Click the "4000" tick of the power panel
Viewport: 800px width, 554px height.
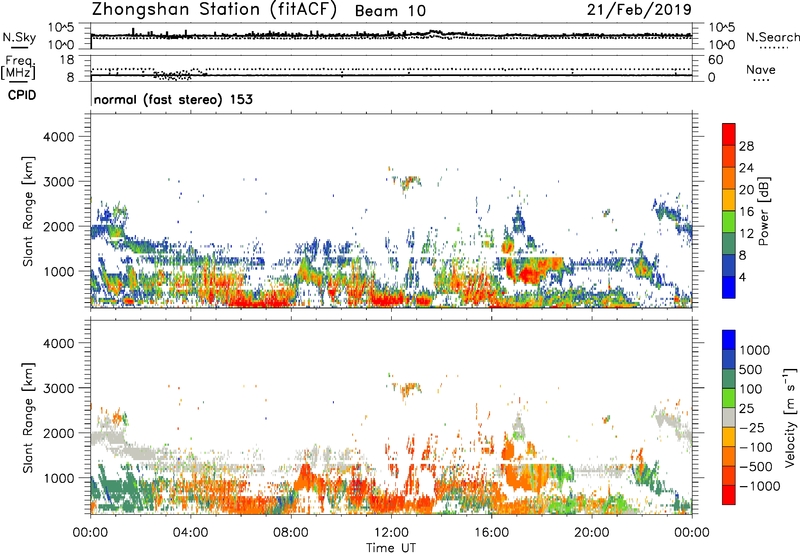click(x=58, y=137)
